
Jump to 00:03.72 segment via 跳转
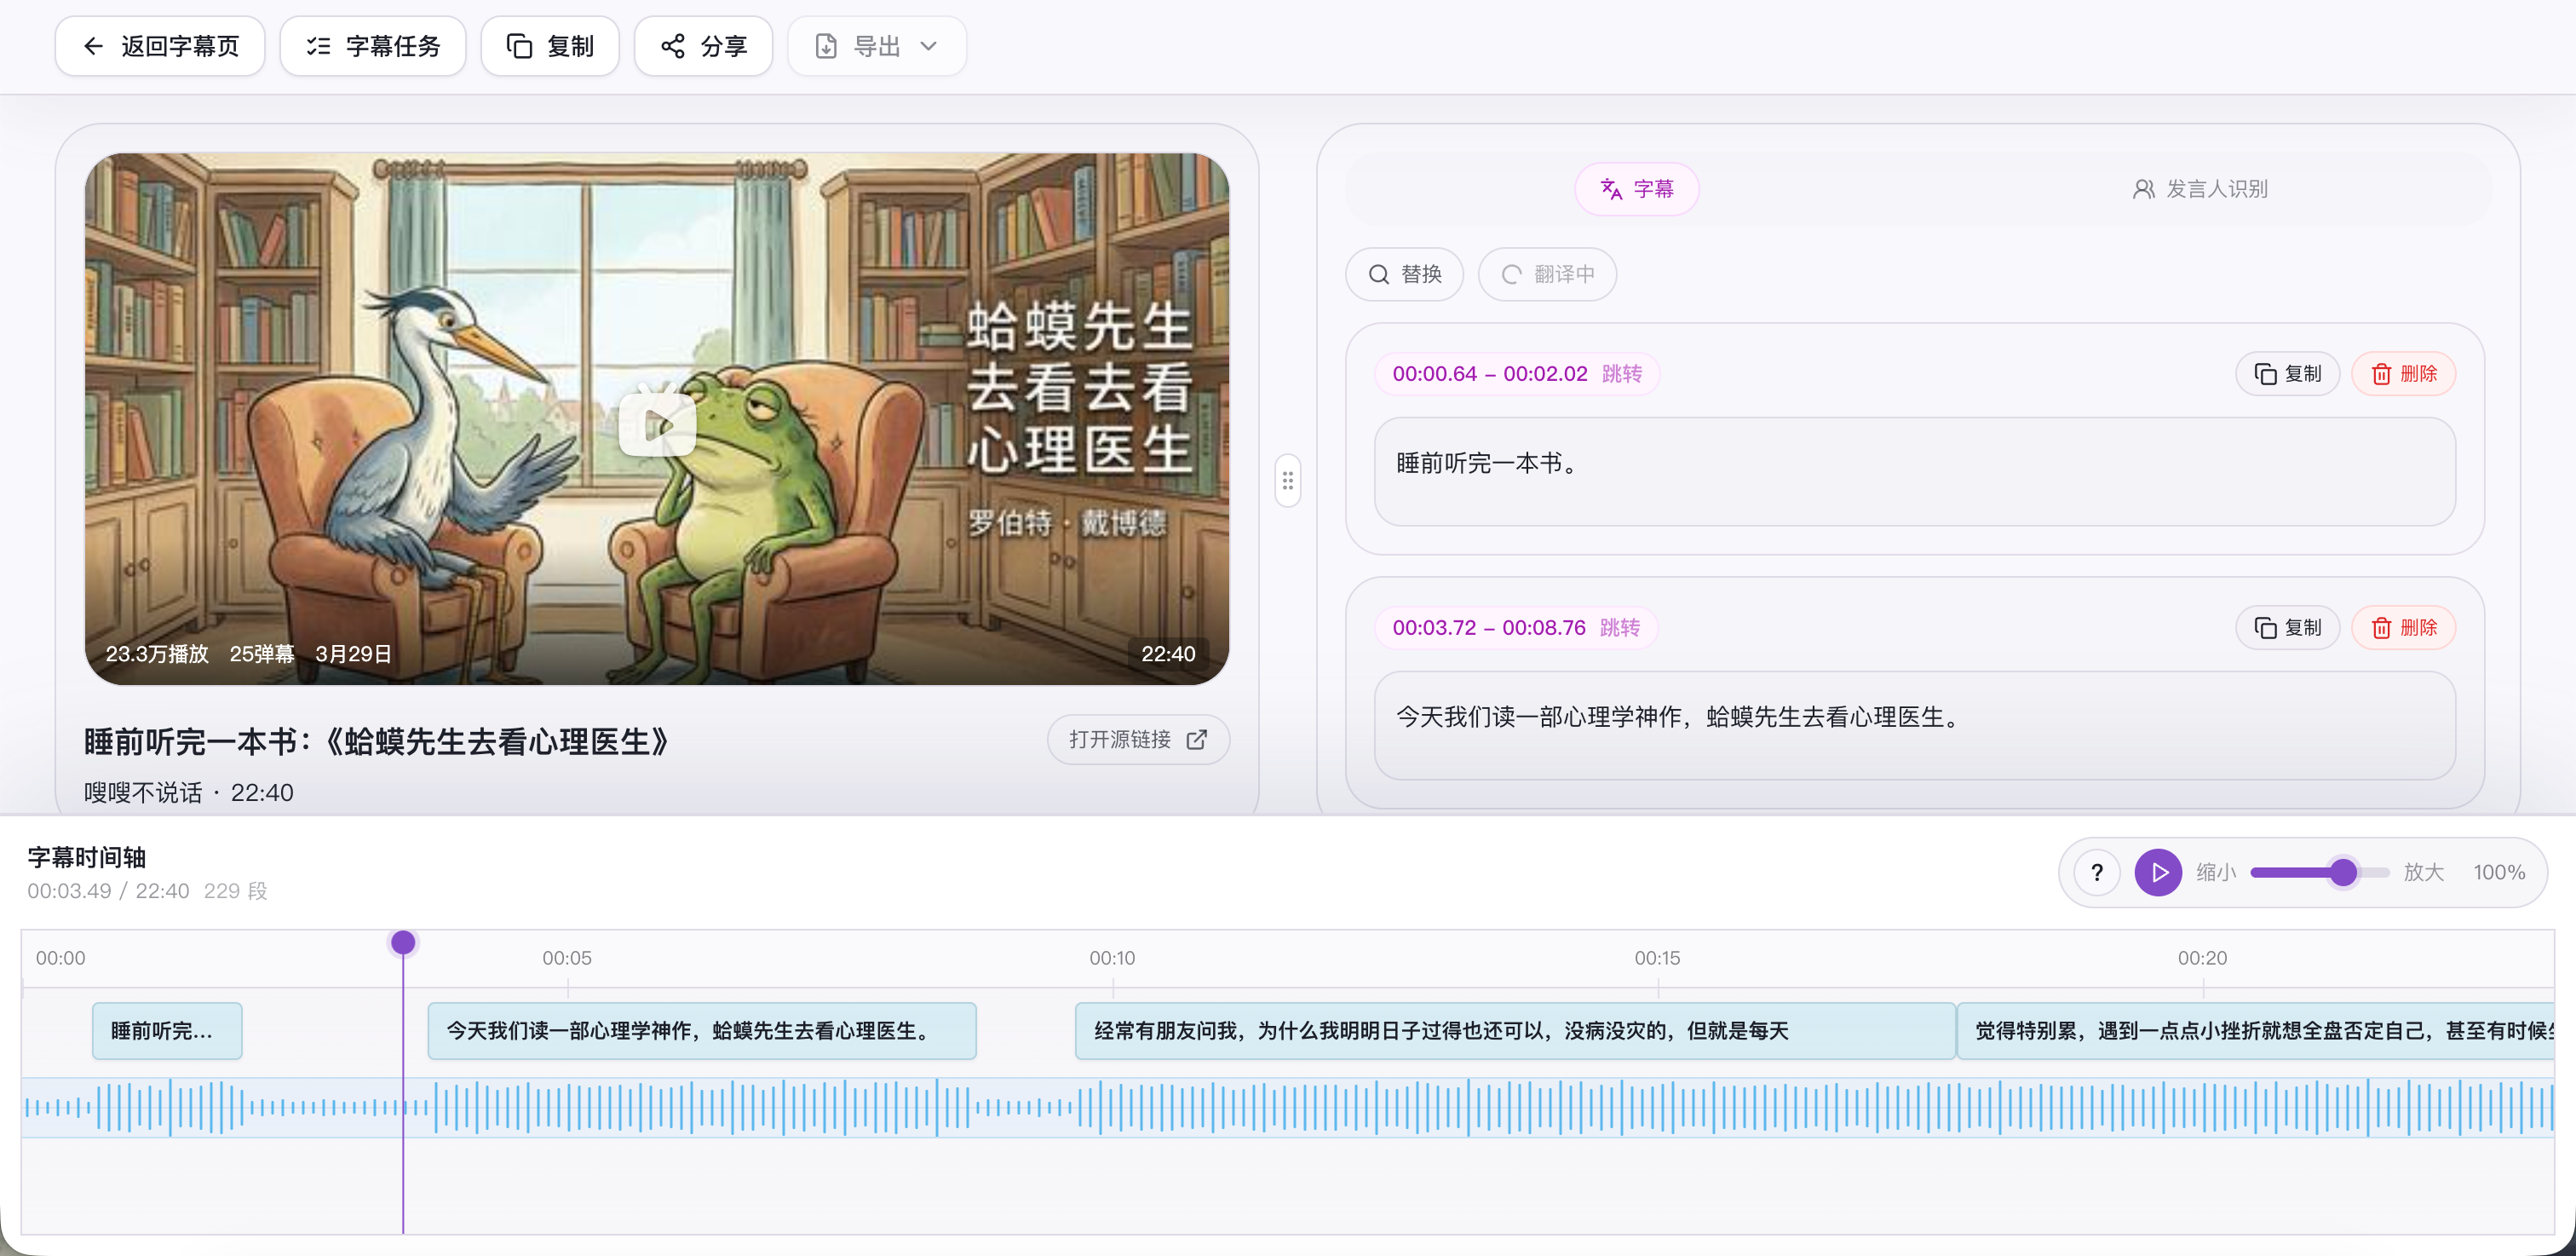click(1620, 628)
